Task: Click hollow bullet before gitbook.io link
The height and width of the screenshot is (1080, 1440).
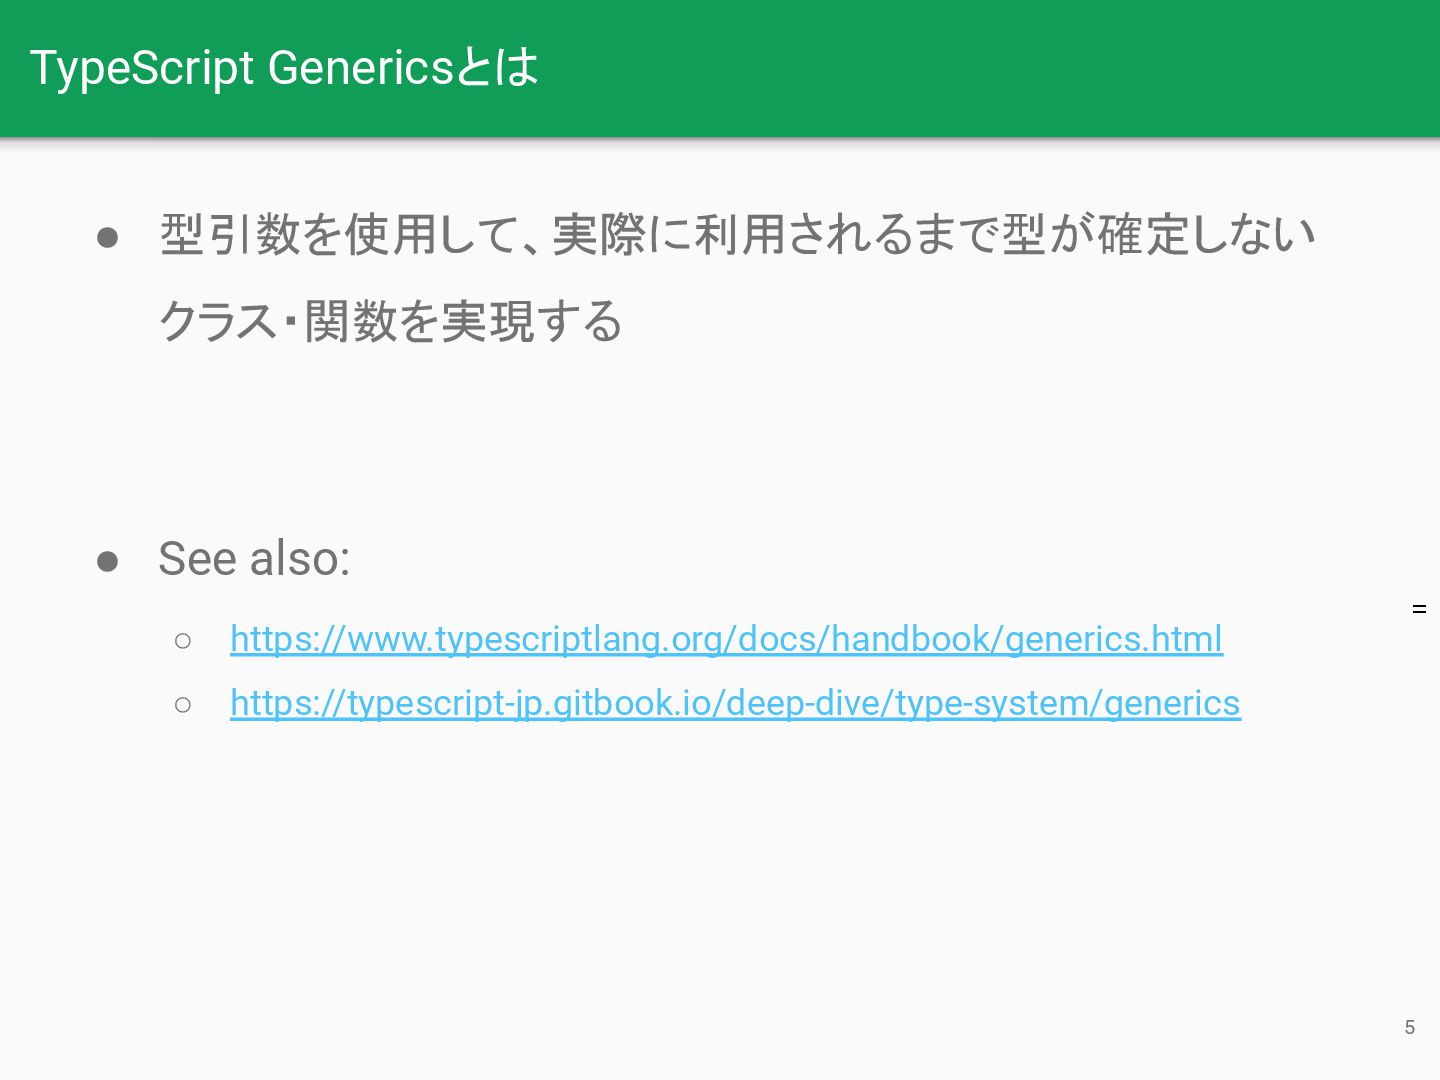Action: pos(183,705)
